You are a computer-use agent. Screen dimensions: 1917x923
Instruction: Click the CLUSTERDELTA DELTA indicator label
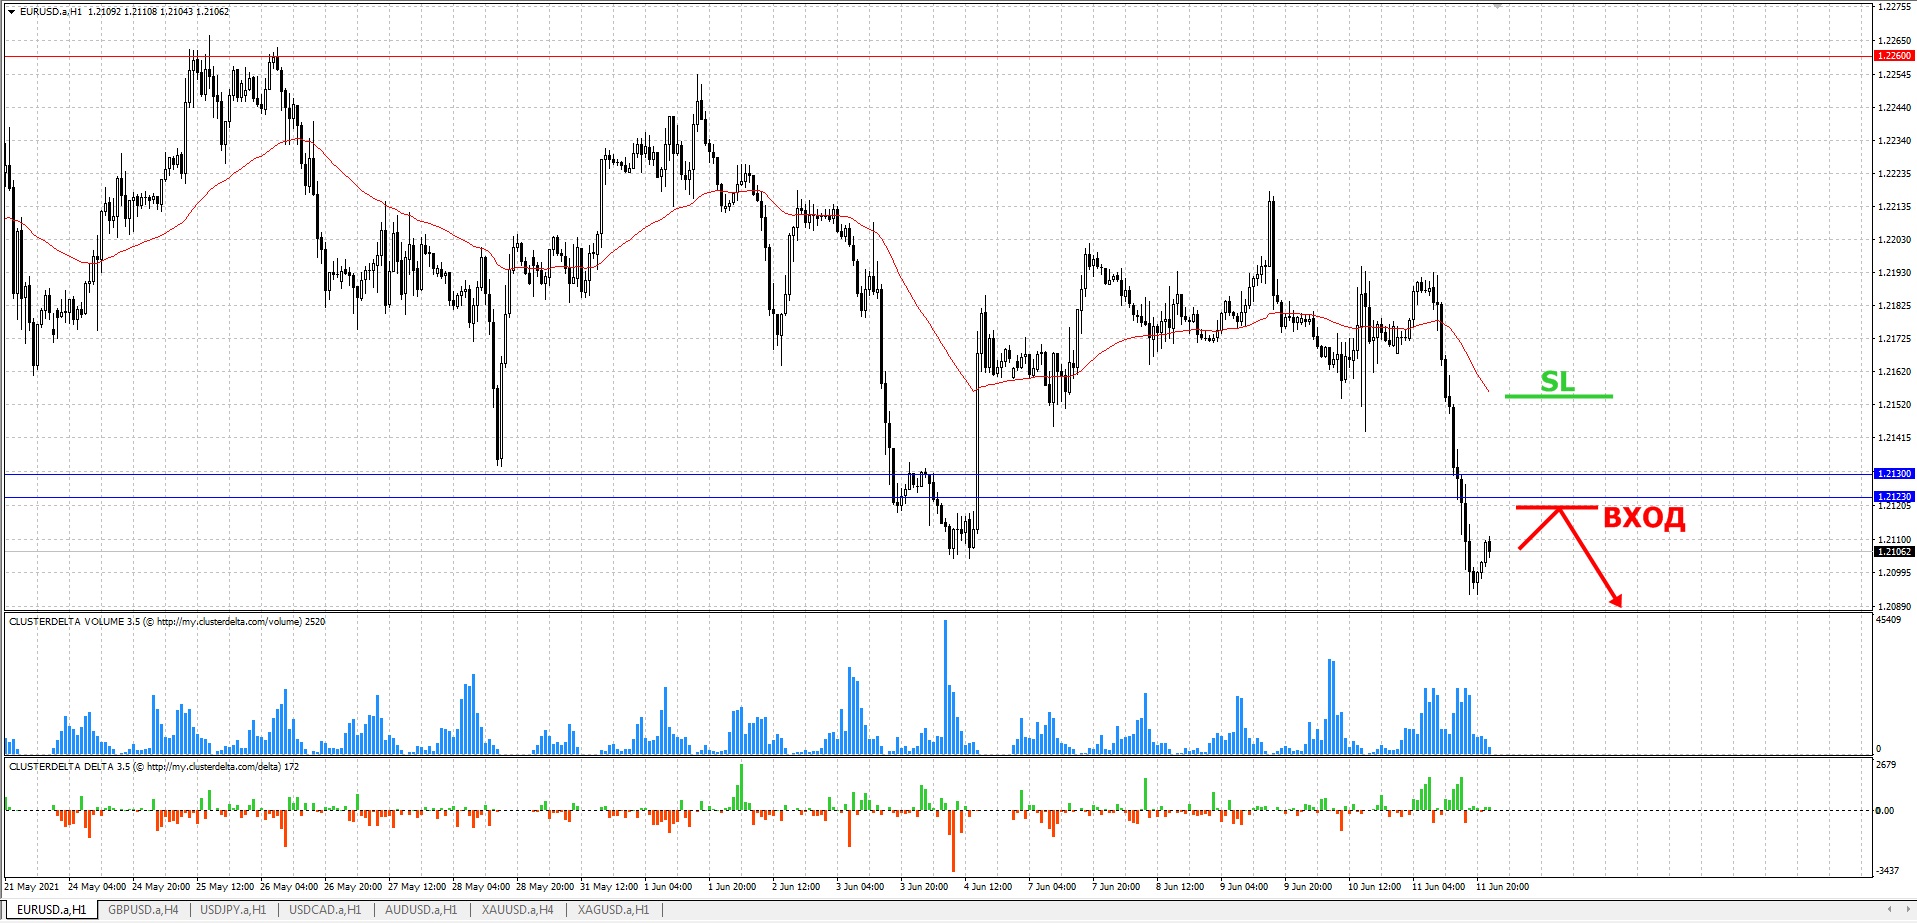[154, 767]
